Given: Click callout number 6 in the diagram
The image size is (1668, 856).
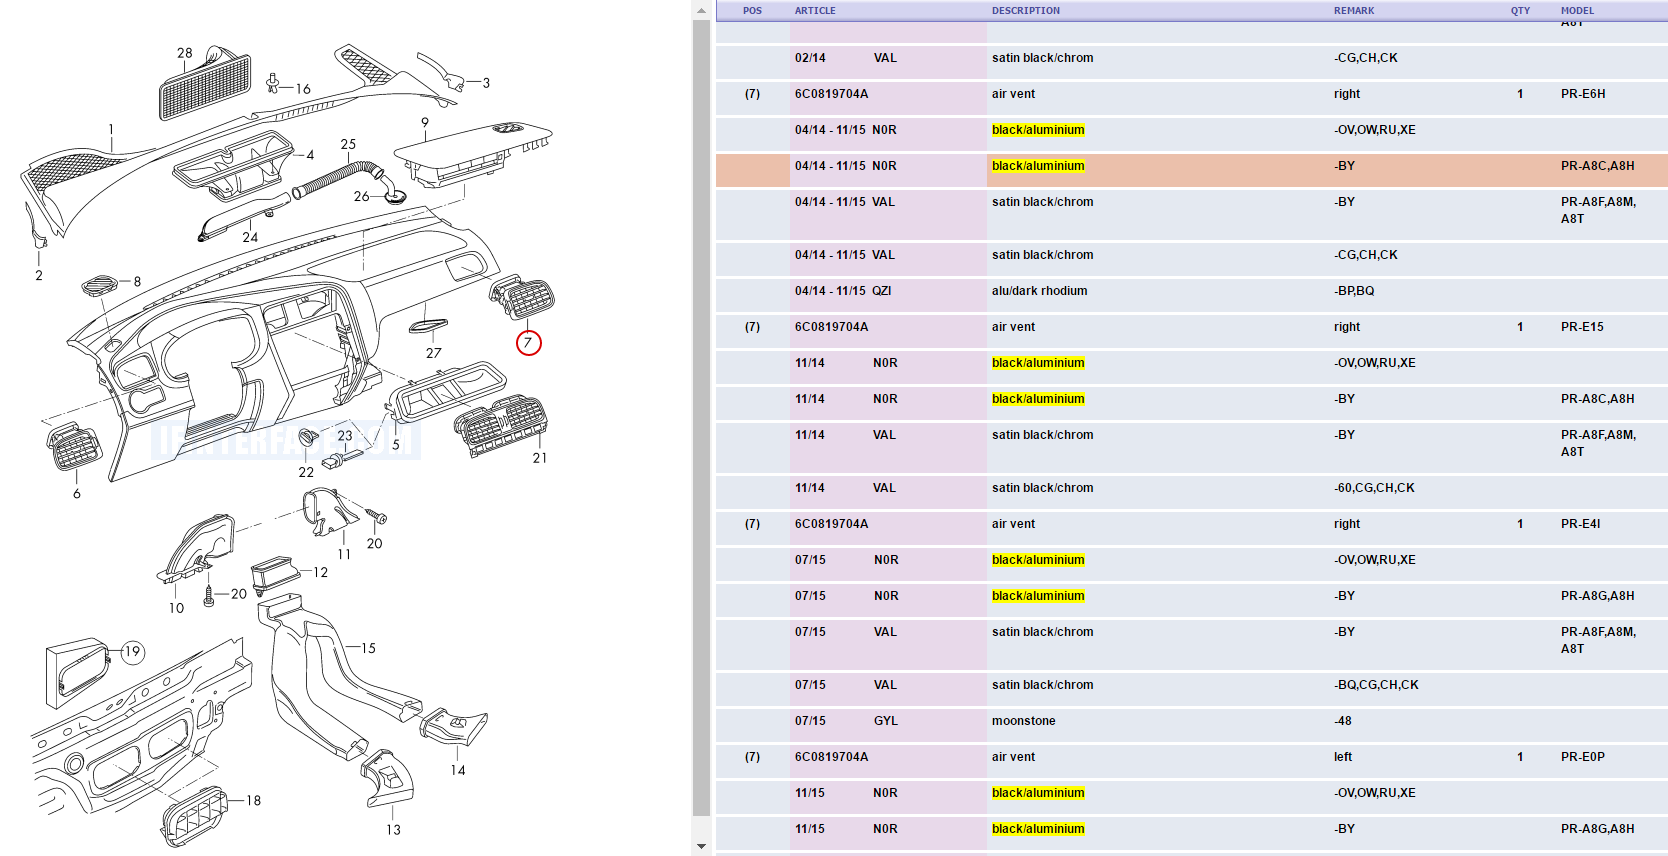Looking at the screenshot, I should (77, 494).
